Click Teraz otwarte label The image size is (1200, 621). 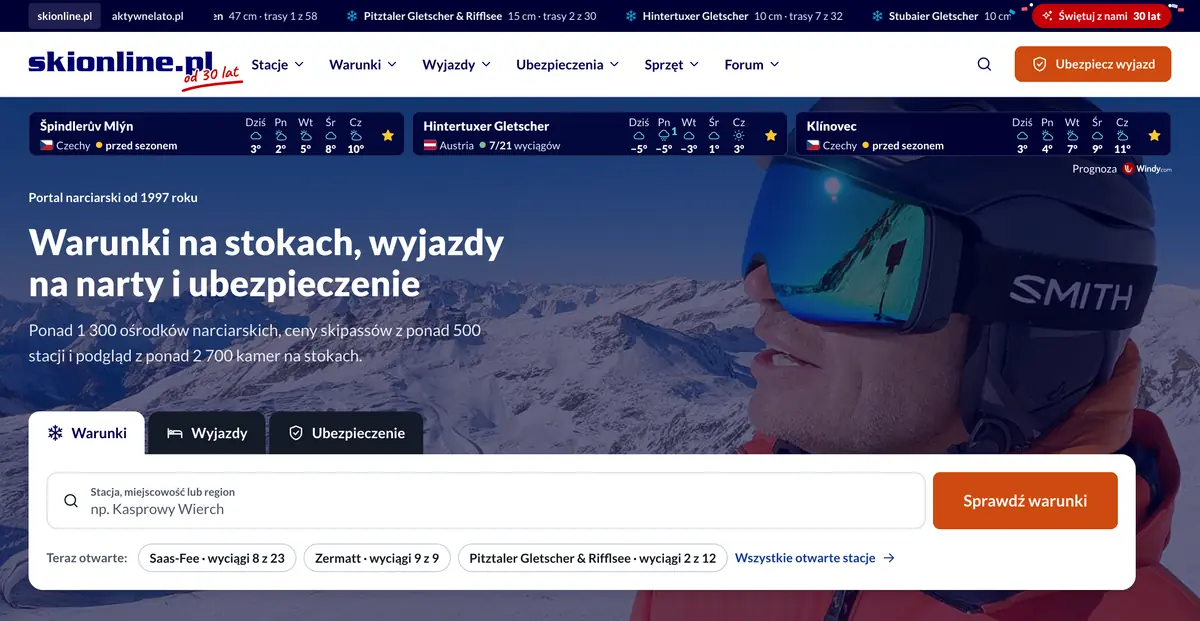click(x=86, y=558)
